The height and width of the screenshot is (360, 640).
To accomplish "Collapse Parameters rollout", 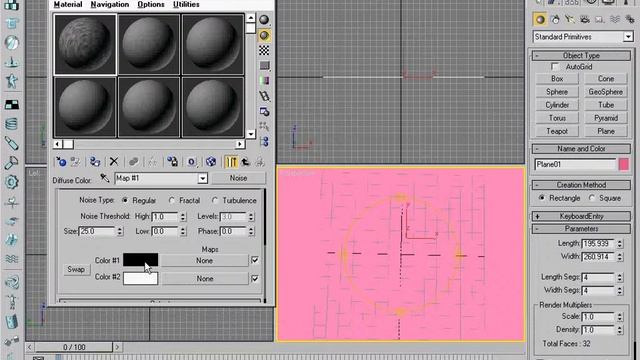I will point(581,229).
